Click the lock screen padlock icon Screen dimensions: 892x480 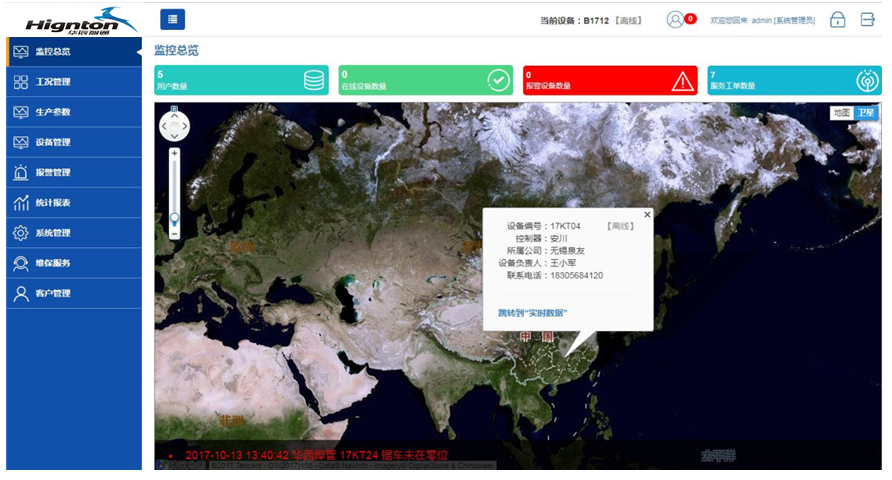pyautogui.click(x=837, y=20)
